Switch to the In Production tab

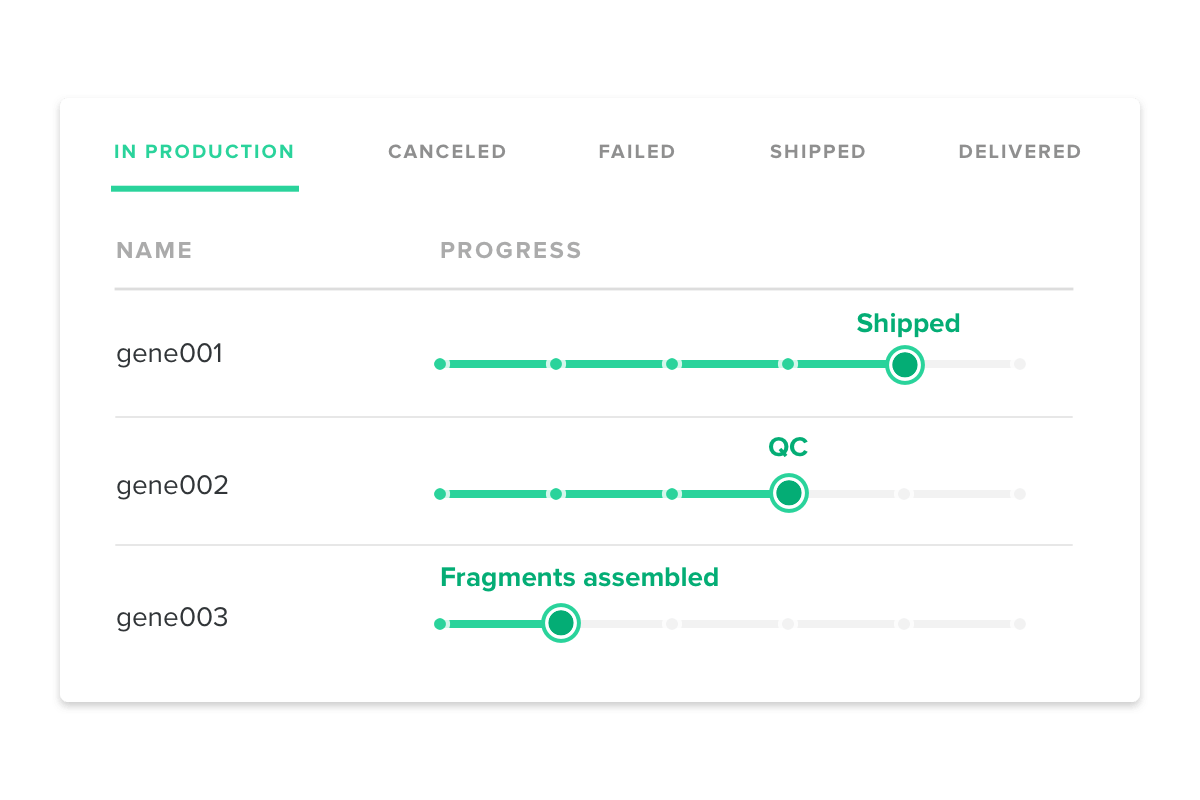point(204,152)
